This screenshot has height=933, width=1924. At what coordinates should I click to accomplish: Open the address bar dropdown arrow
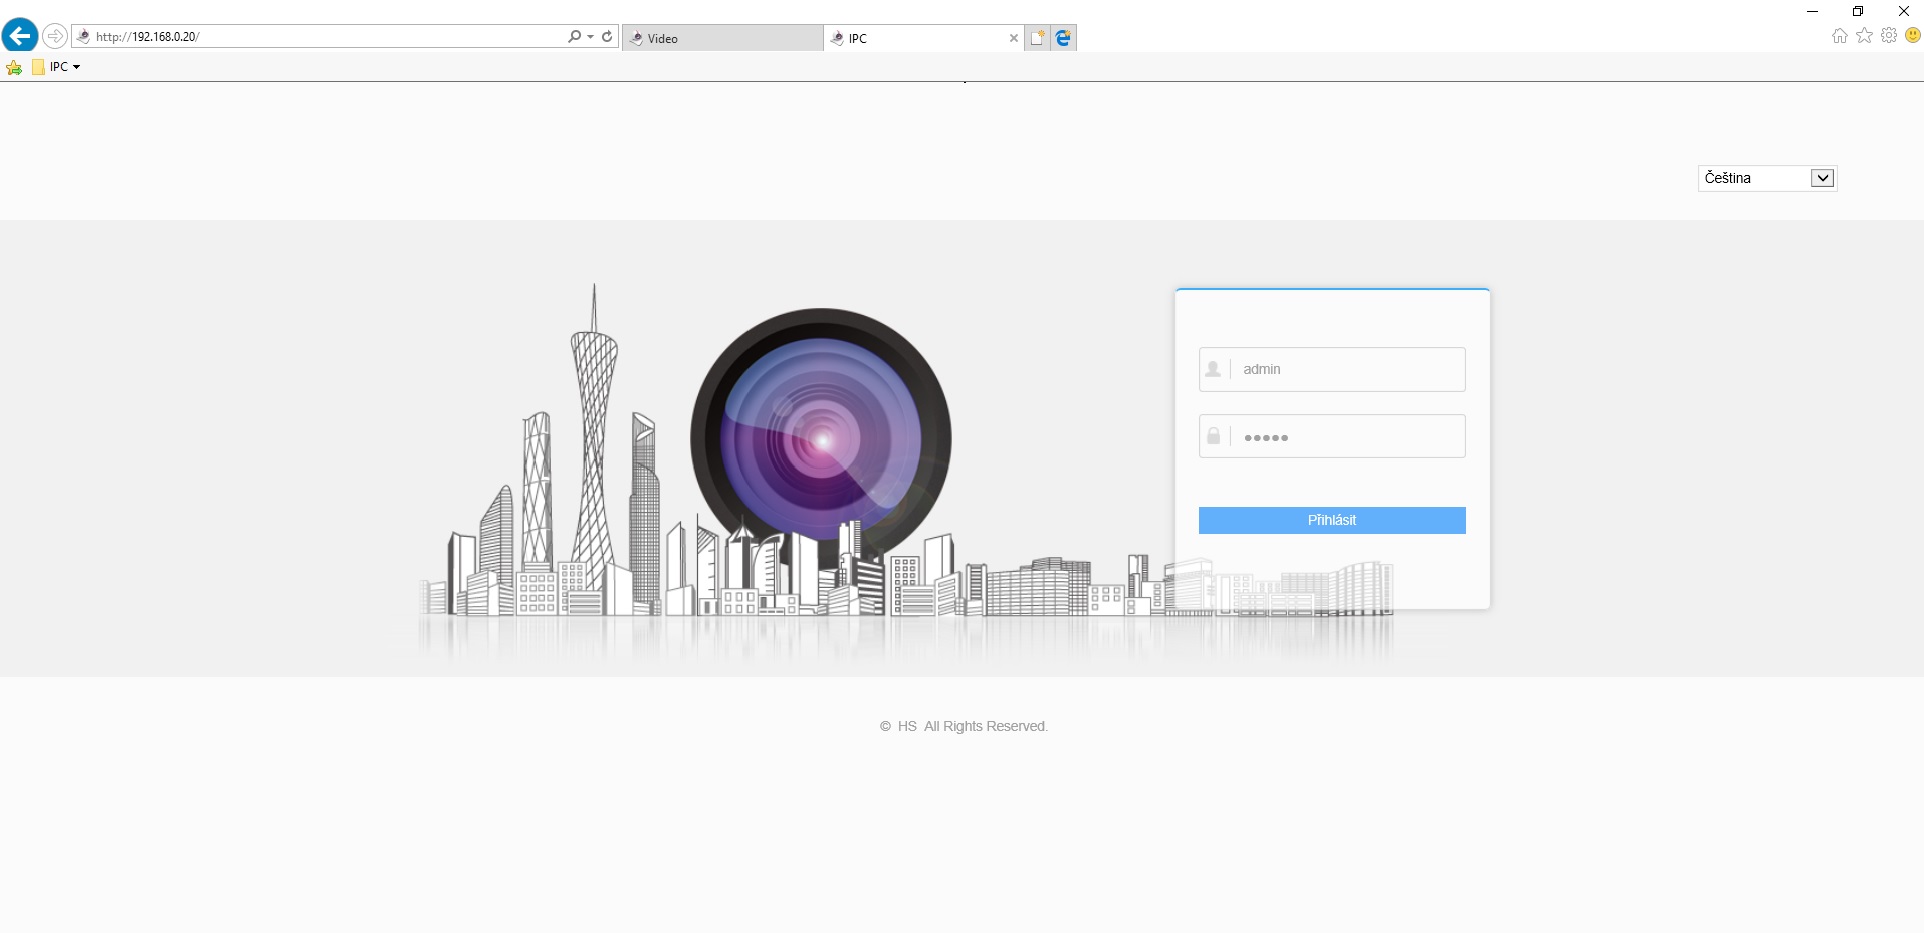pos(590,36)
